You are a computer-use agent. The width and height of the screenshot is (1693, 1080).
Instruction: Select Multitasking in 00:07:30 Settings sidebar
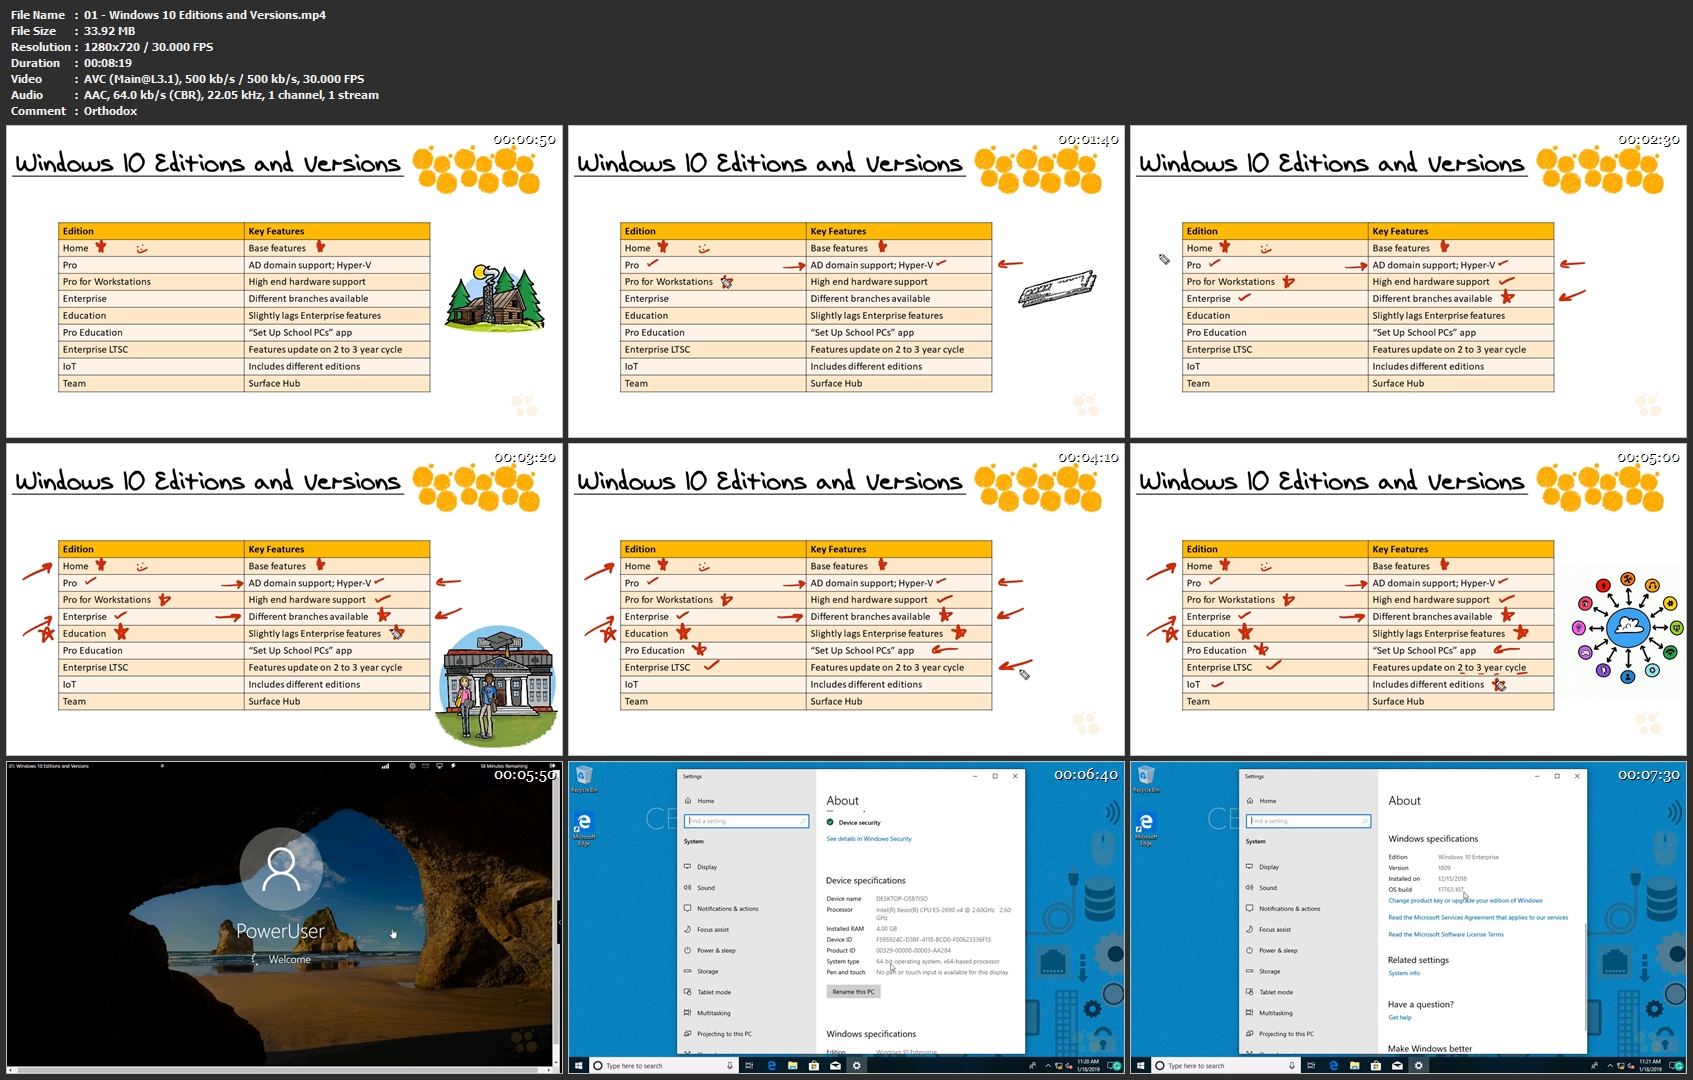pyautogui.click(x=1268, y=1013)
